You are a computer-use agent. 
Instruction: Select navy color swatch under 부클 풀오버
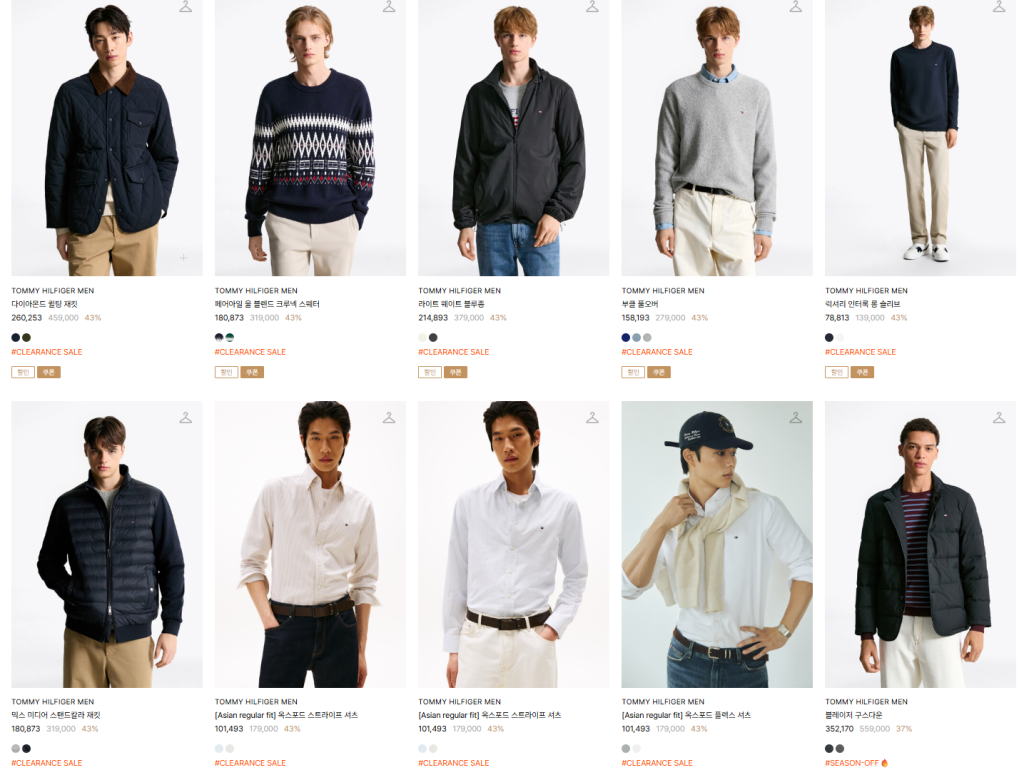point(626,338)
